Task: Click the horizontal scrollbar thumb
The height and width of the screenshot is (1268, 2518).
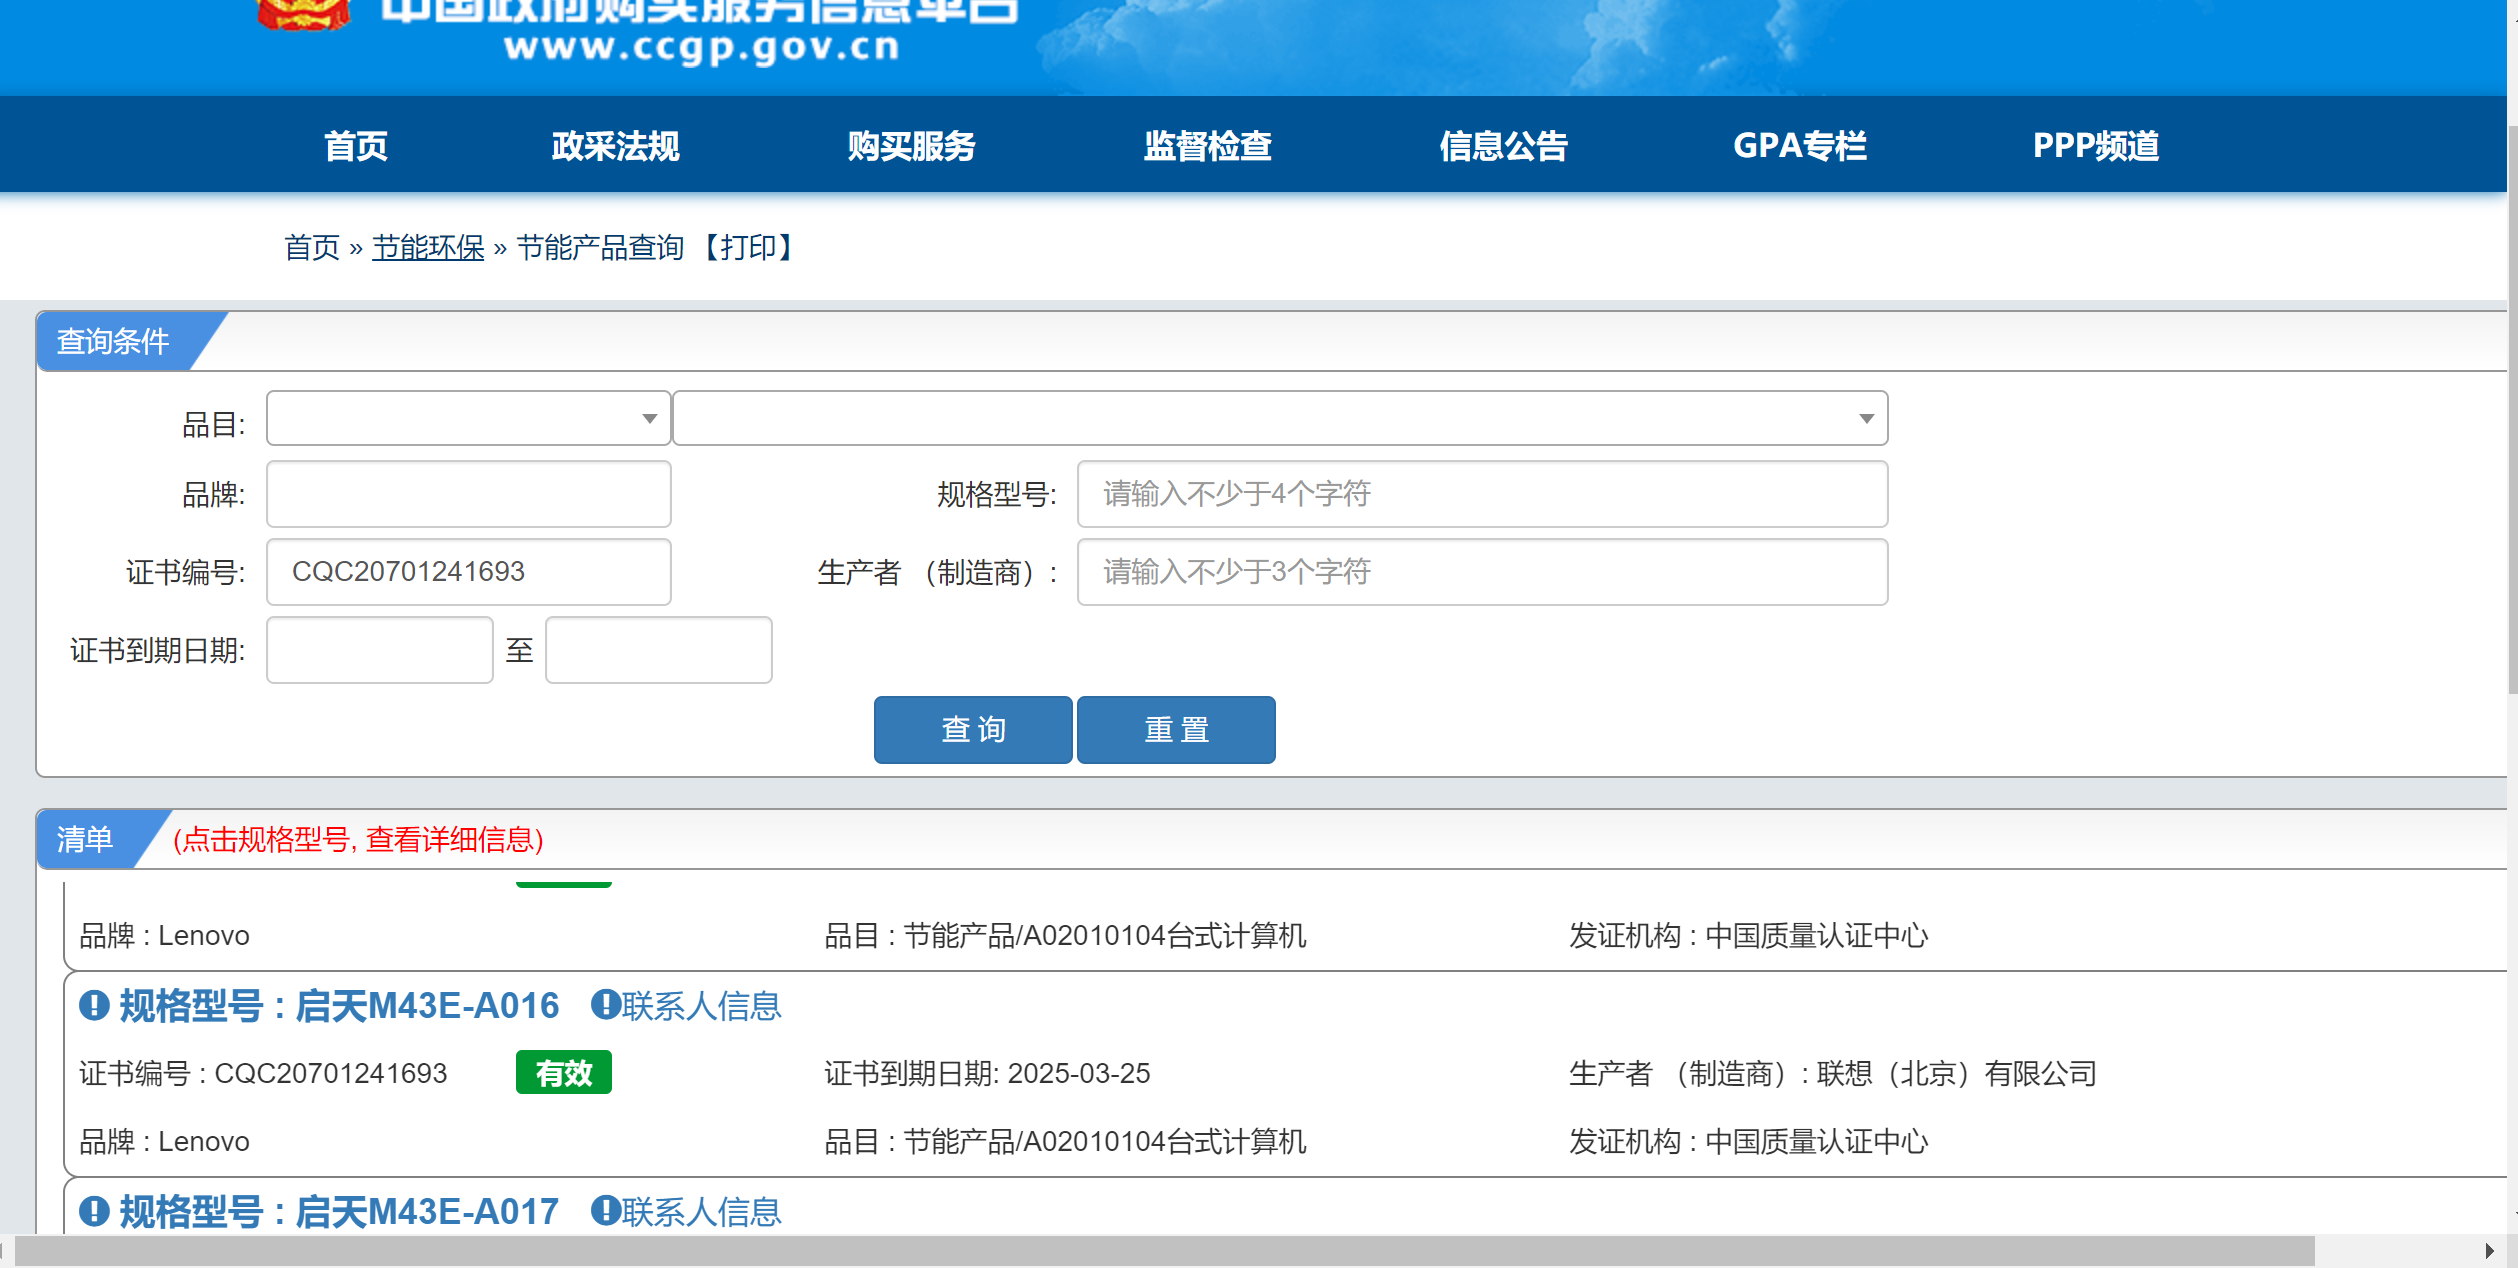Action: click(x=1165, y=1251)
